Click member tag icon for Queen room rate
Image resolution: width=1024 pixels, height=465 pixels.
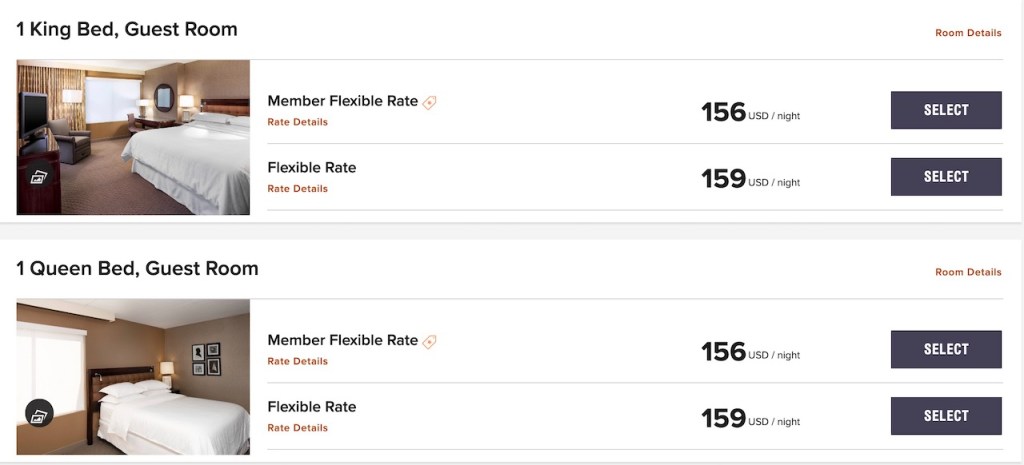[430, 341]
